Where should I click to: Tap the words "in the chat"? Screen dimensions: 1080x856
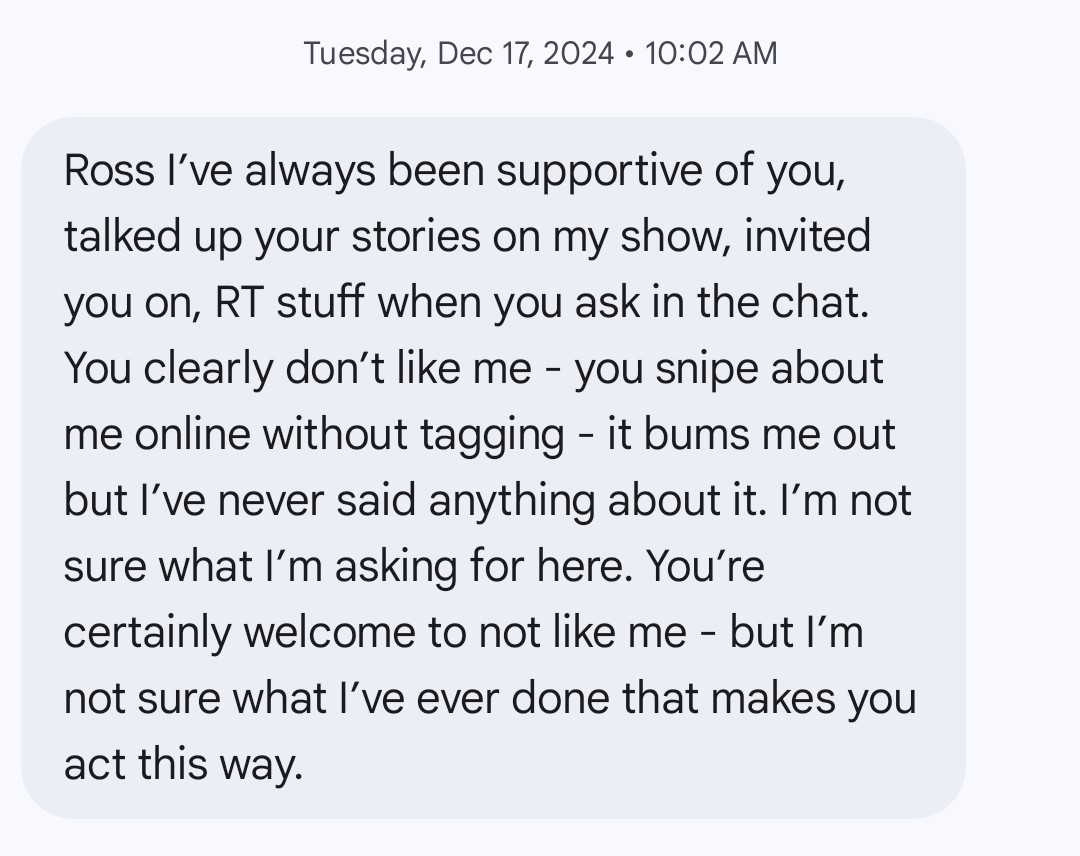[x=759, y=303]
